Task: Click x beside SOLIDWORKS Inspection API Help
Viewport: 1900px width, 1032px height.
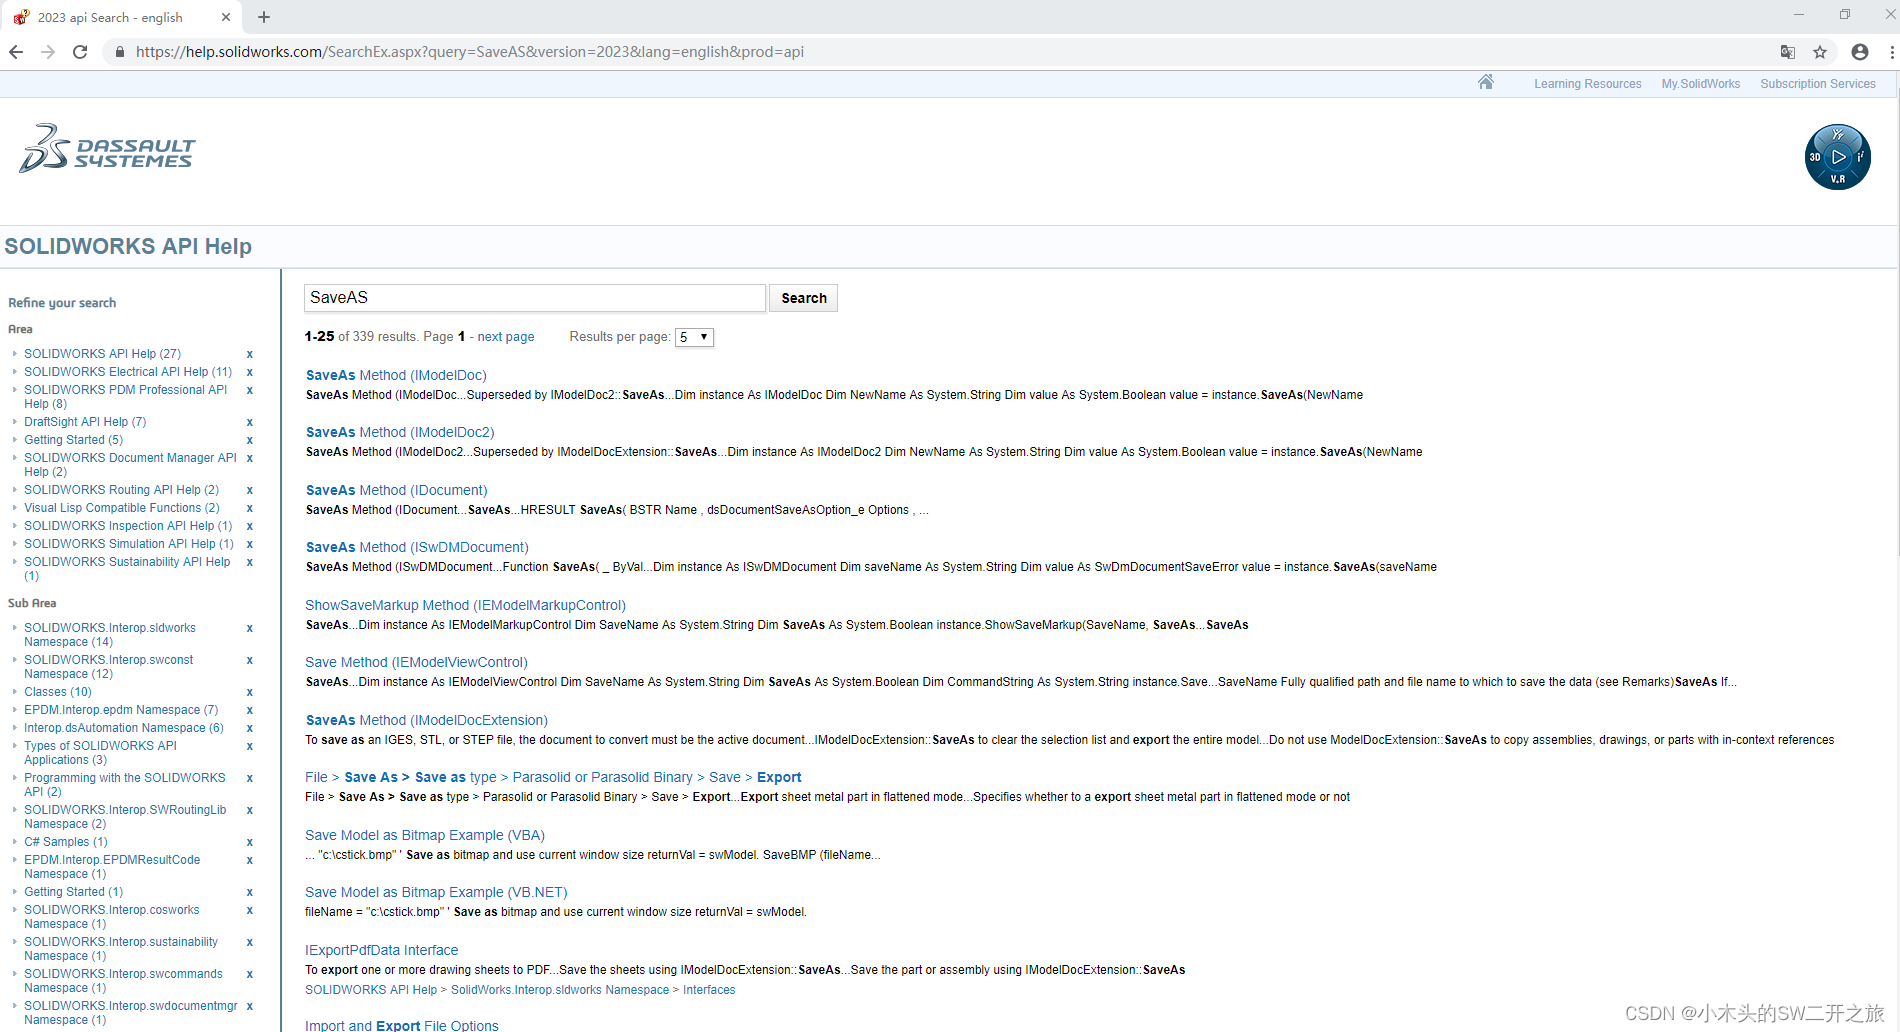Action: click(x=250, y=526)
